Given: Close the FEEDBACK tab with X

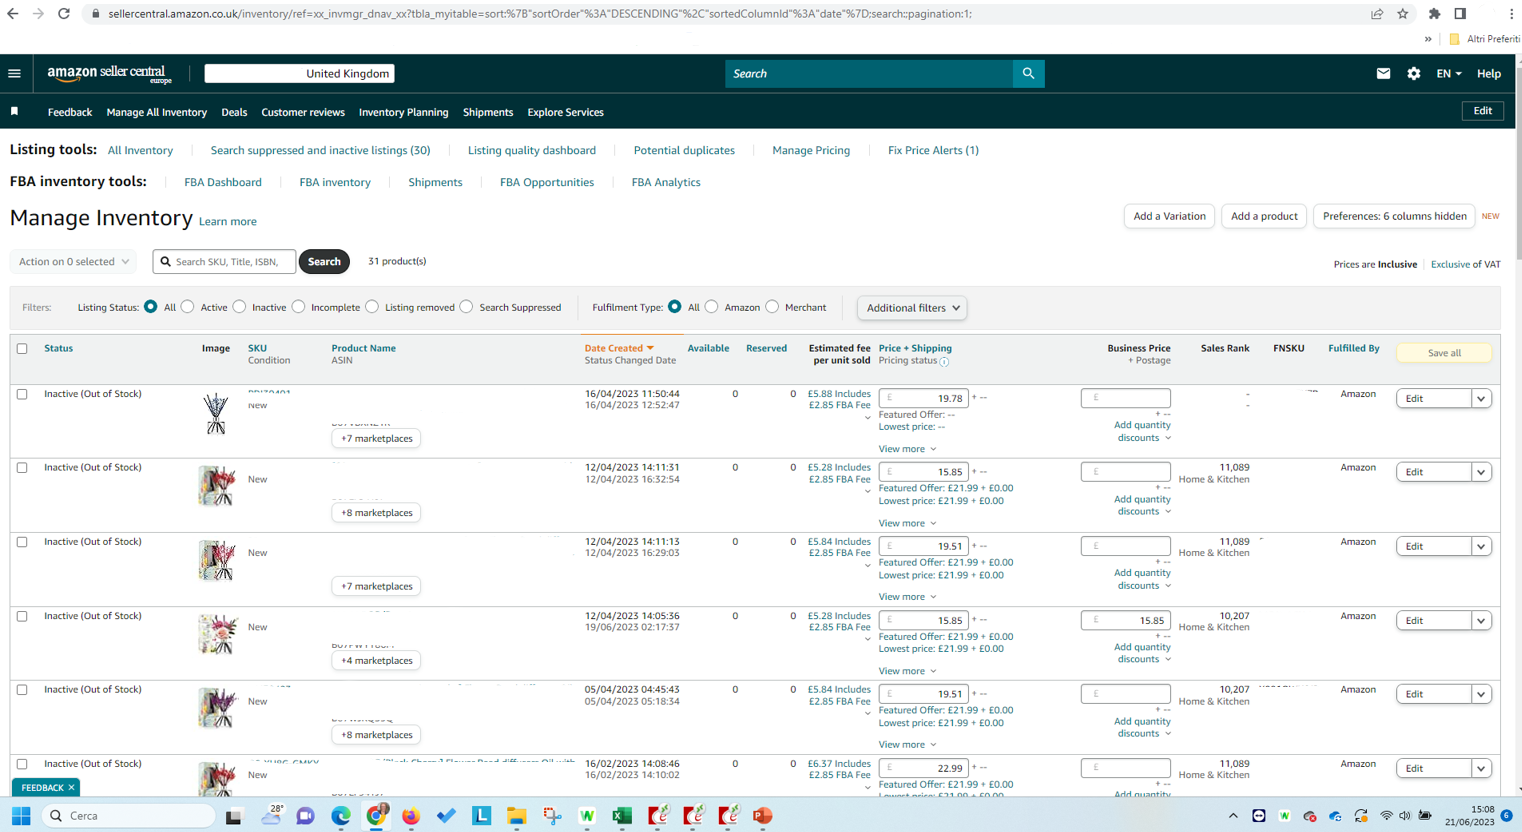Looking at the screenshot, I should pos(71,788).
